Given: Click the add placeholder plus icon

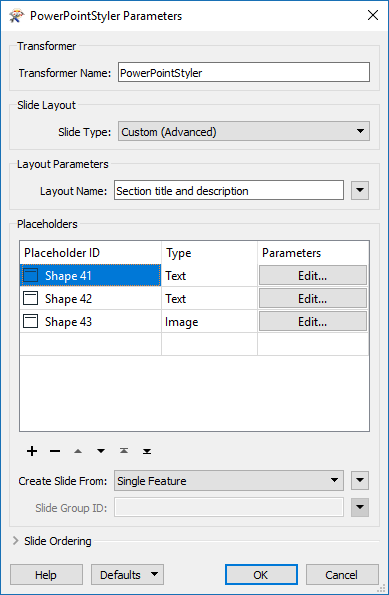Looking at the screenshot, I should point(32,451).
